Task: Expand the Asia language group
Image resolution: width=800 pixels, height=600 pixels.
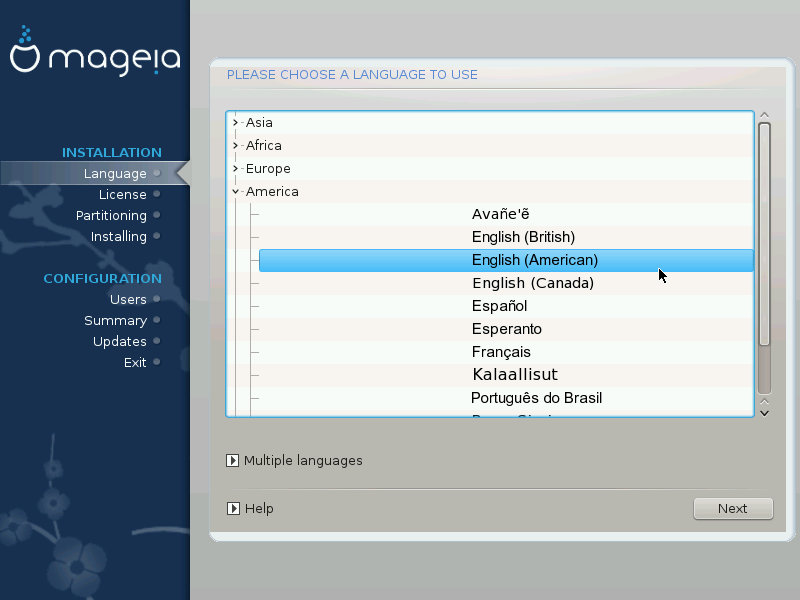Action: point(235,122)
